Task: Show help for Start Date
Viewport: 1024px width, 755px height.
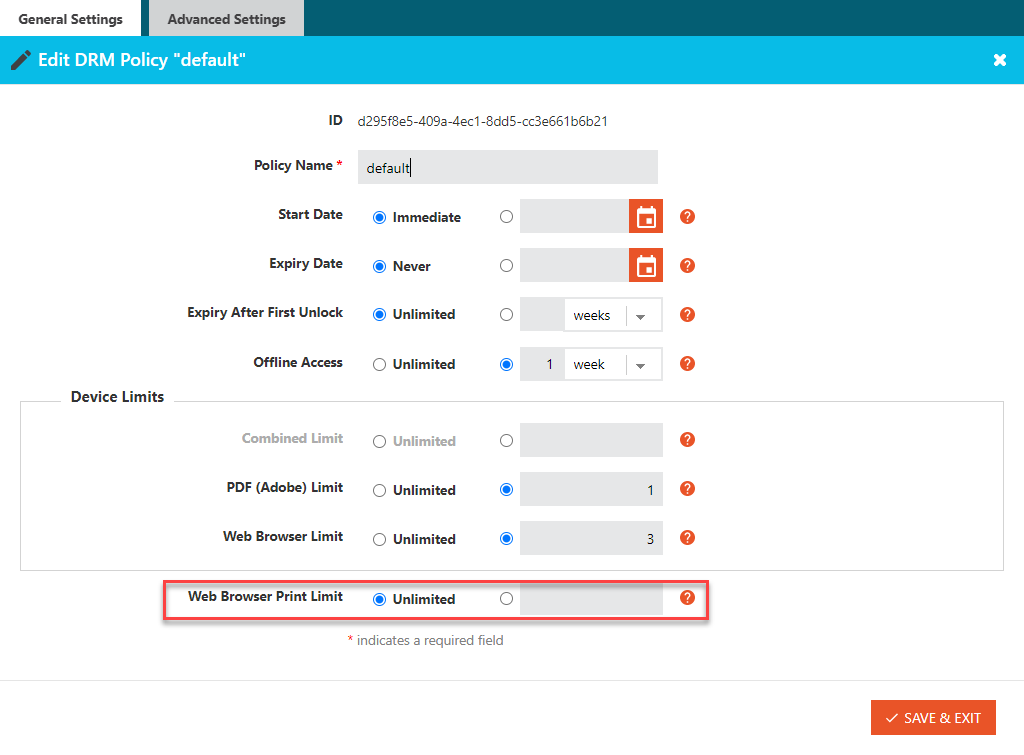Action: 687,217
